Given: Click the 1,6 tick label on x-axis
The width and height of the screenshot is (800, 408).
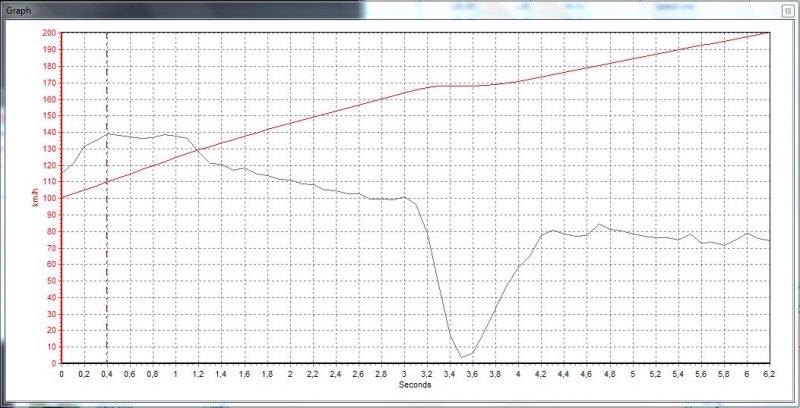Looking at the screenshot, I should [x=244, y=374].
